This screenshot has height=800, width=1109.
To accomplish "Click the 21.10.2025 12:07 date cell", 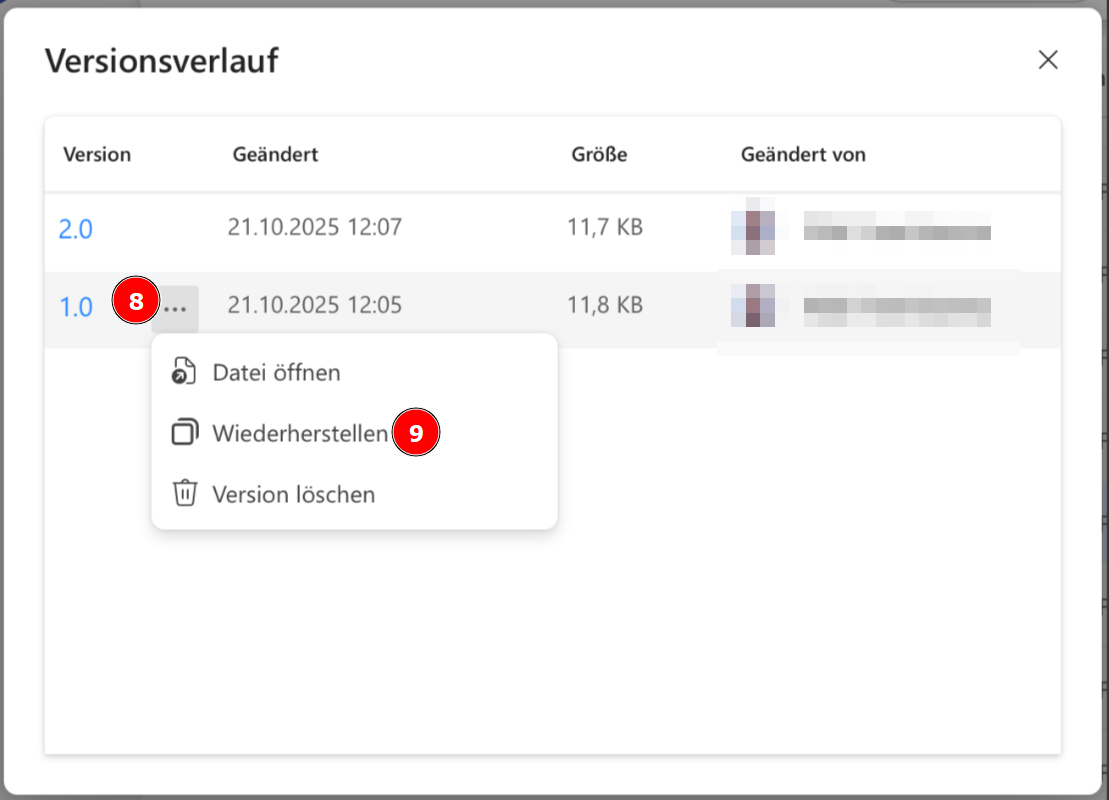I will pyautogui.click(x=314, y=227).
